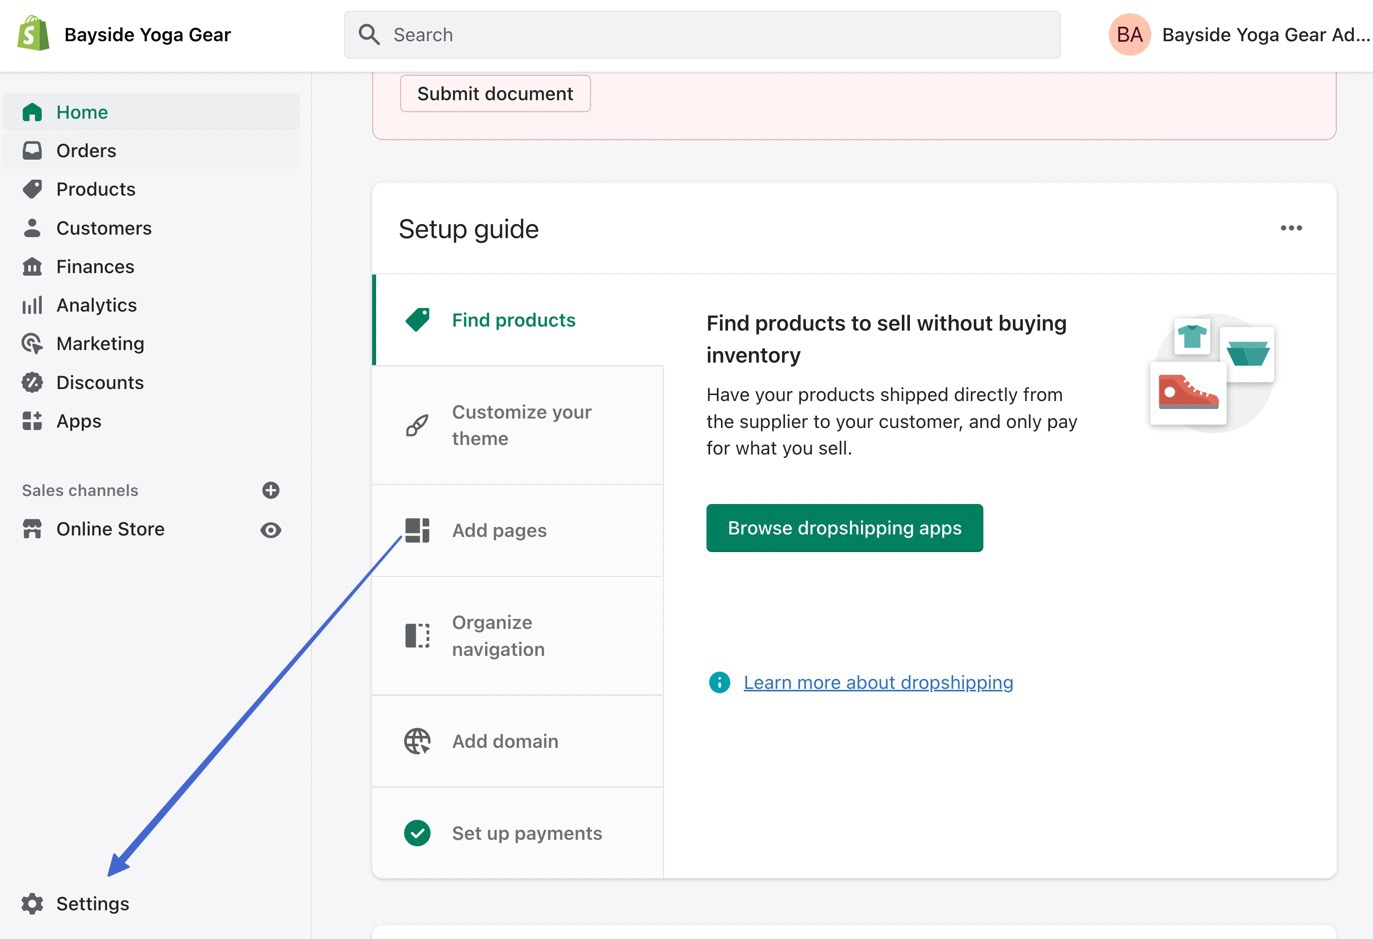Toggle the Set up payments checkmark
This screenshot has height=939, width=1373.
[417, 833]
